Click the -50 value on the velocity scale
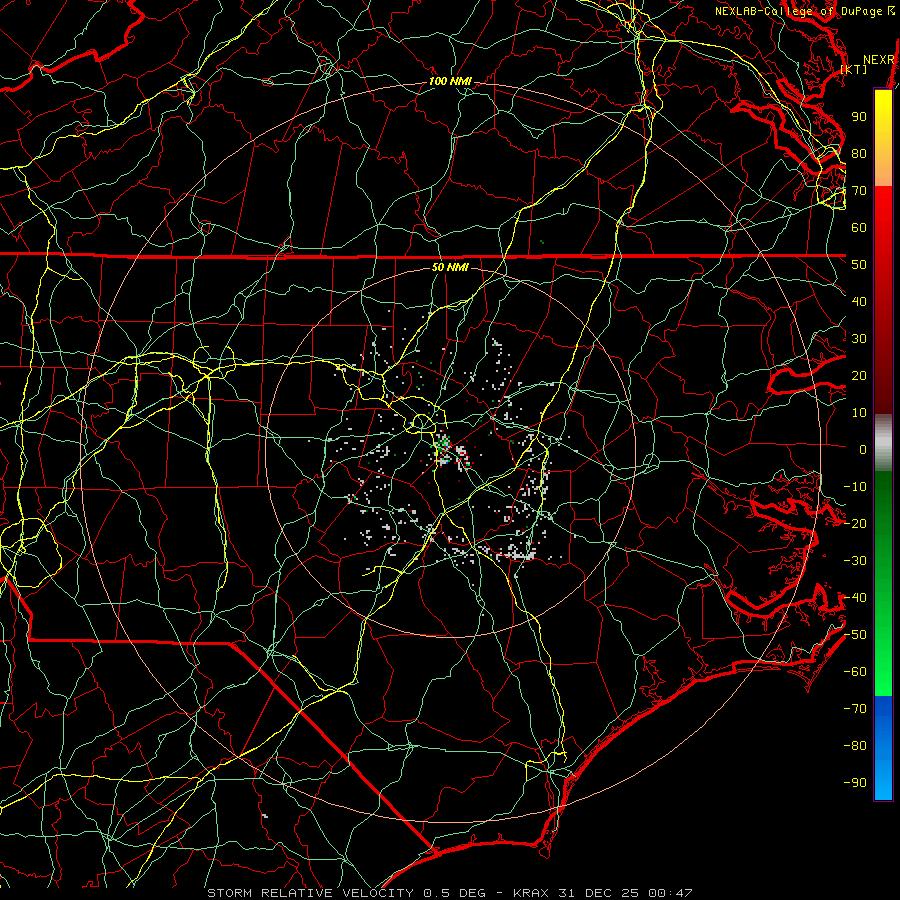This screenshot has height=900, width=900. pyautogui.click(x=855, y=635)
